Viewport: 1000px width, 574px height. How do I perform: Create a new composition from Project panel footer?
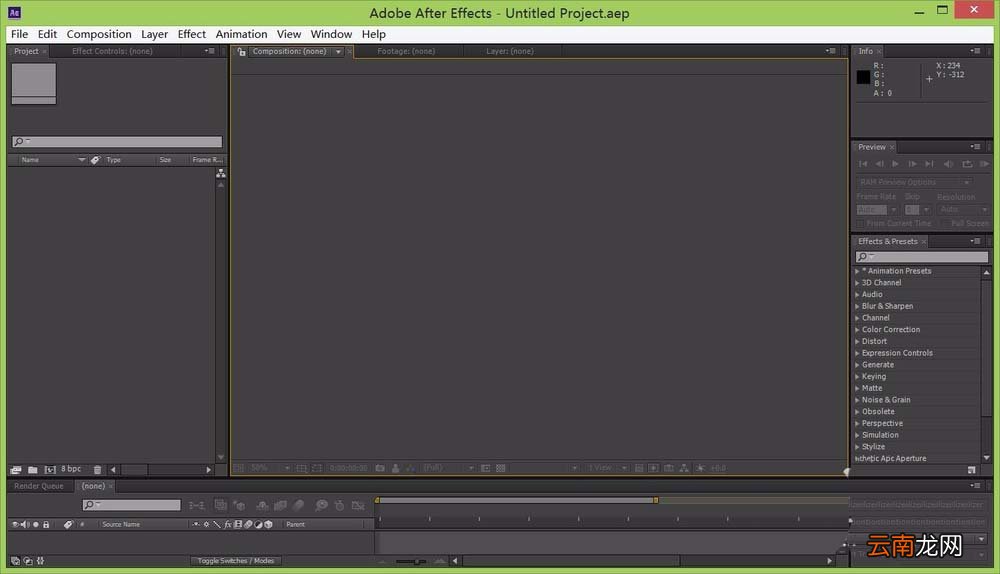pyautogui.click(x=50, y=470)
